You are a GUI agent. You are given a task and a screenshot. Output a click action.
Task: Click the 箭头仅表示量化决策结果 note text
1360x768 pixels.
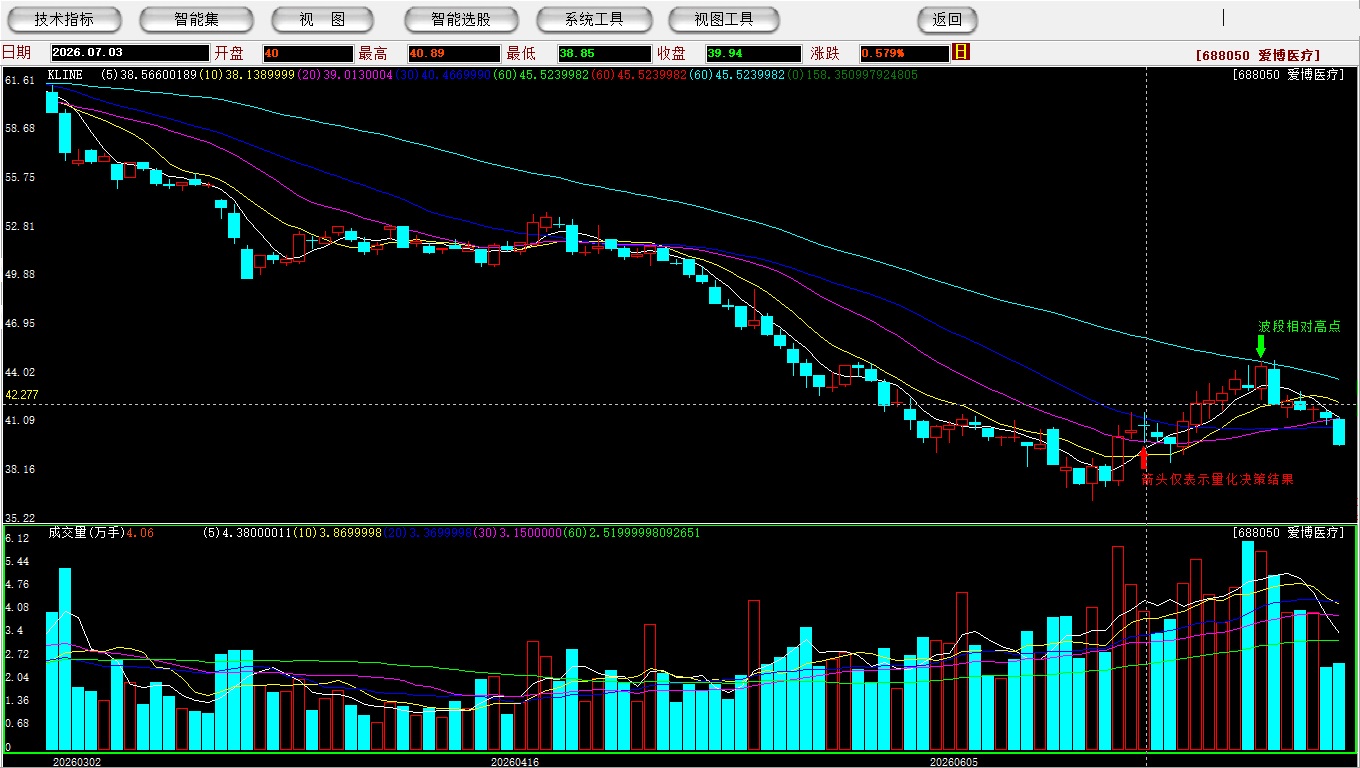pyautogui.click(x=1218, y=479)
